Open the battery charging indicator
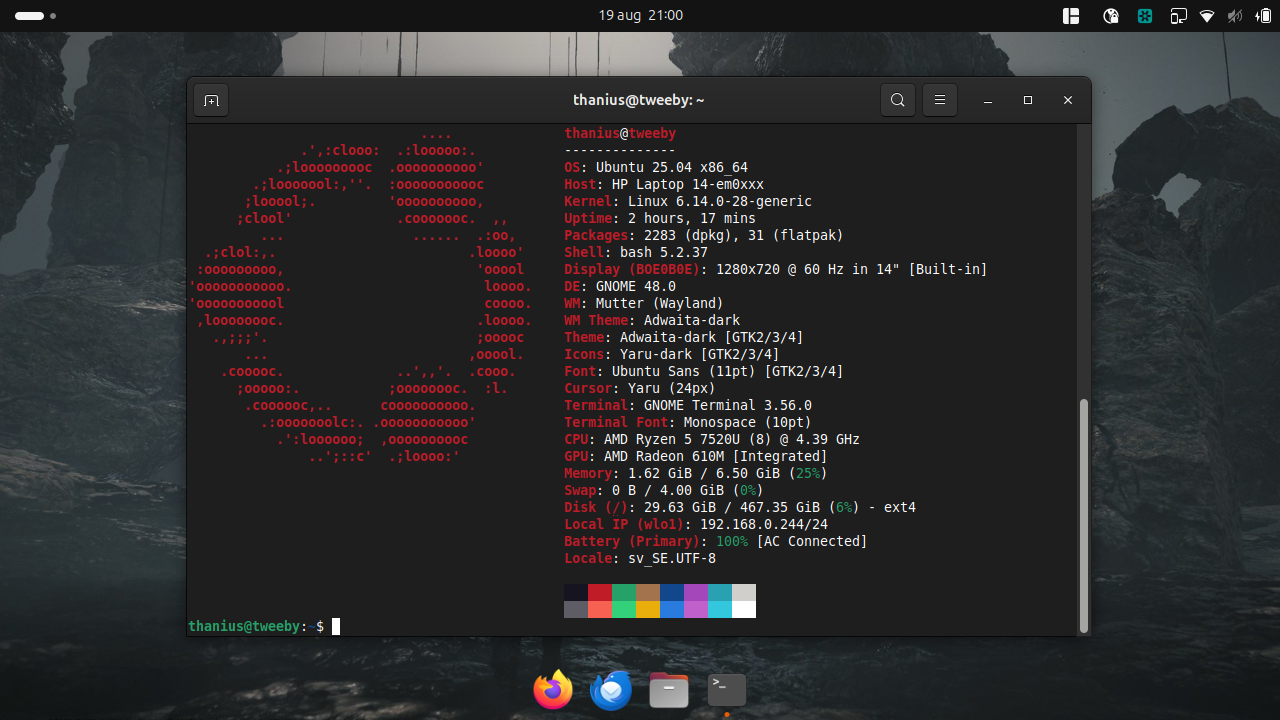The height and width of the screenshot is (720, 1280). (x=1263, y=16)
